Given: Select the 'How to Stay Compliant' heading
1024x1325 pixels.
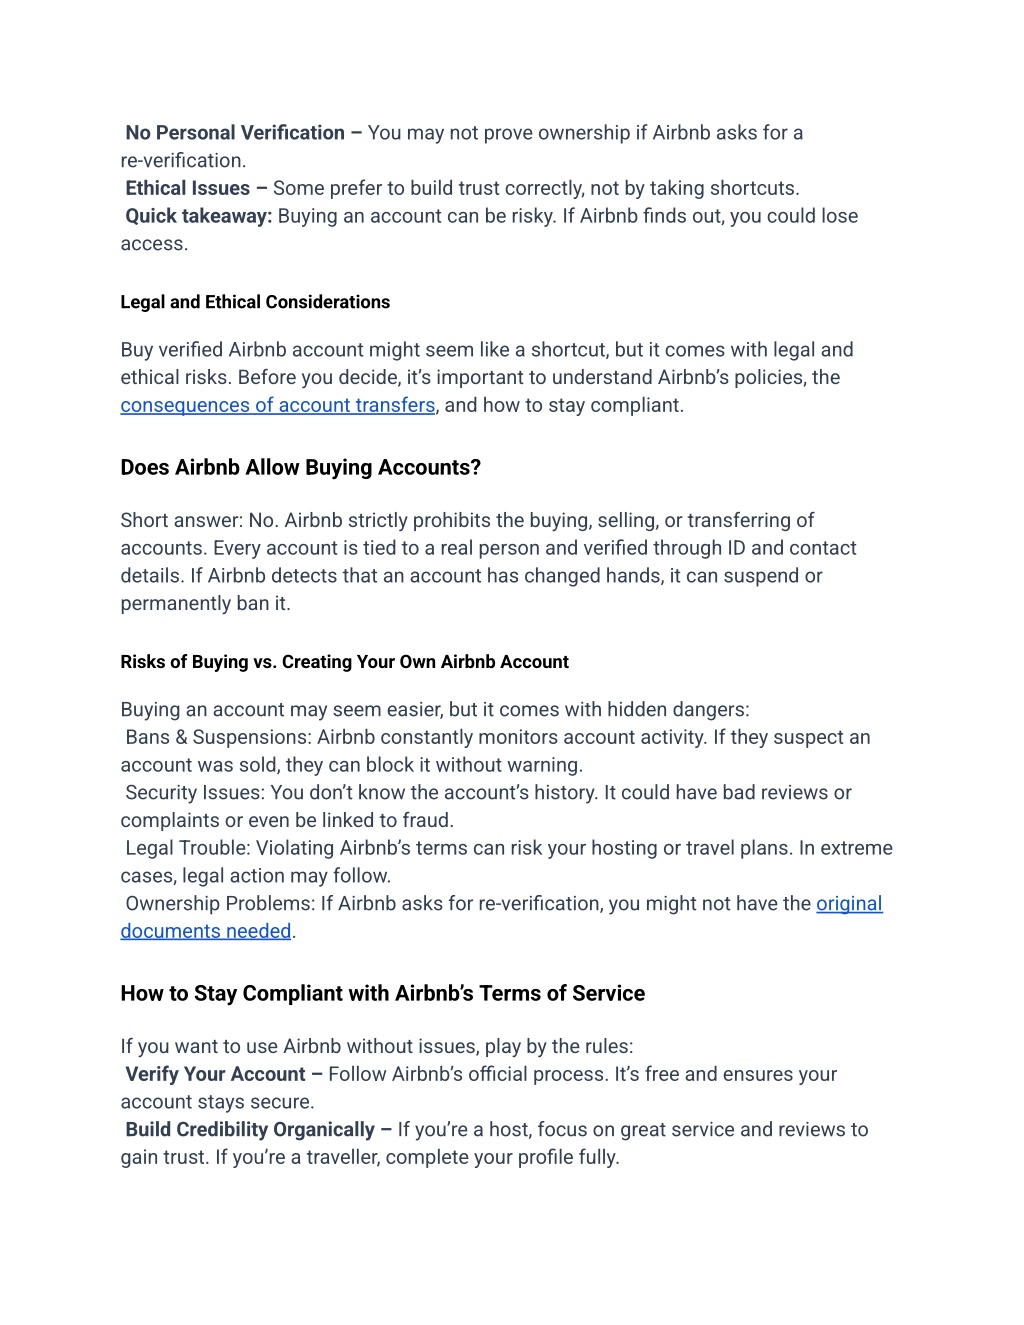Looking at the screenshot, I should (x=382, y=993).
